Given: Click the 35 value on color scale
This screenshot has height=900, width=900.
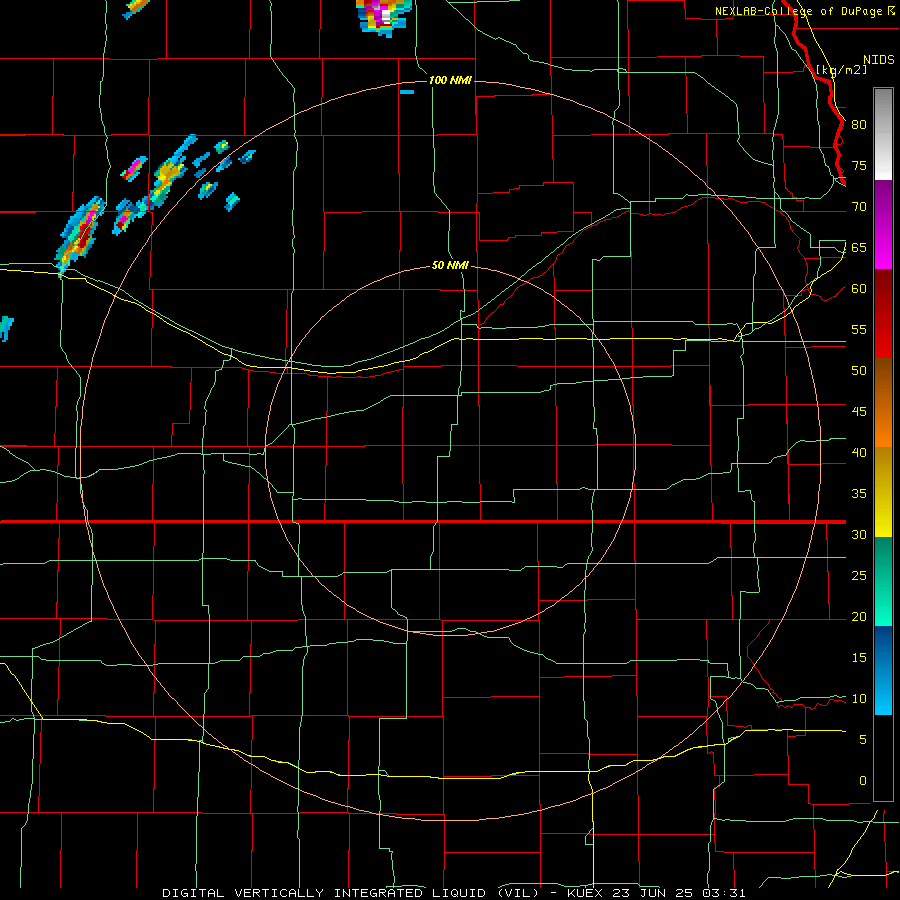Looking at the screenshot, I should coord(859,494).
